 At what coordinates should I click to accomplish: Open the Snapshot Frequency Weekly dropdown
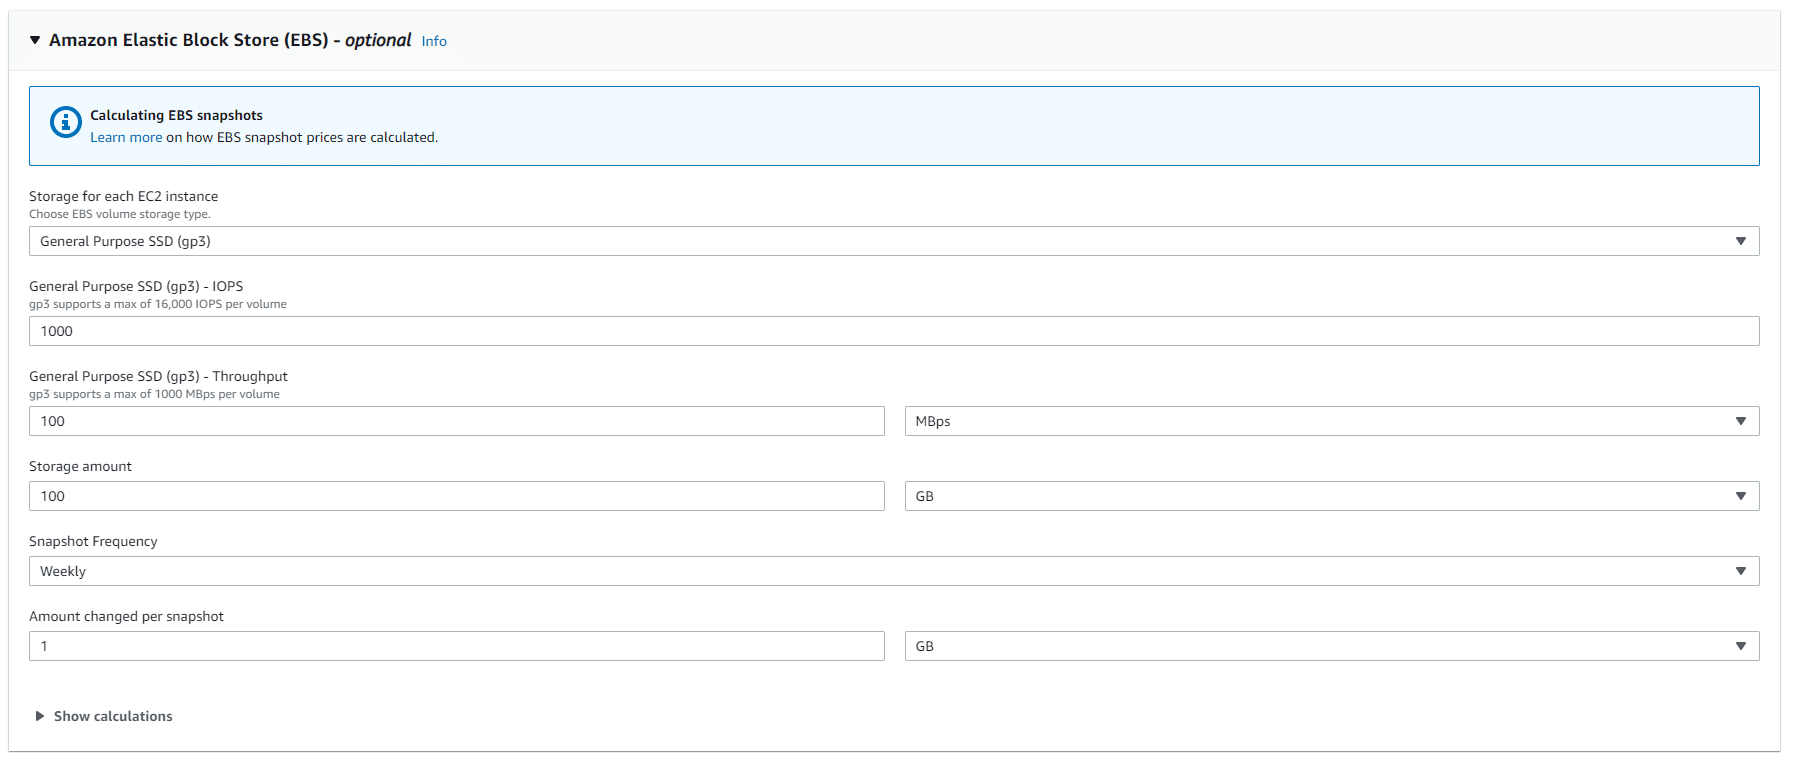pos(893,571)
